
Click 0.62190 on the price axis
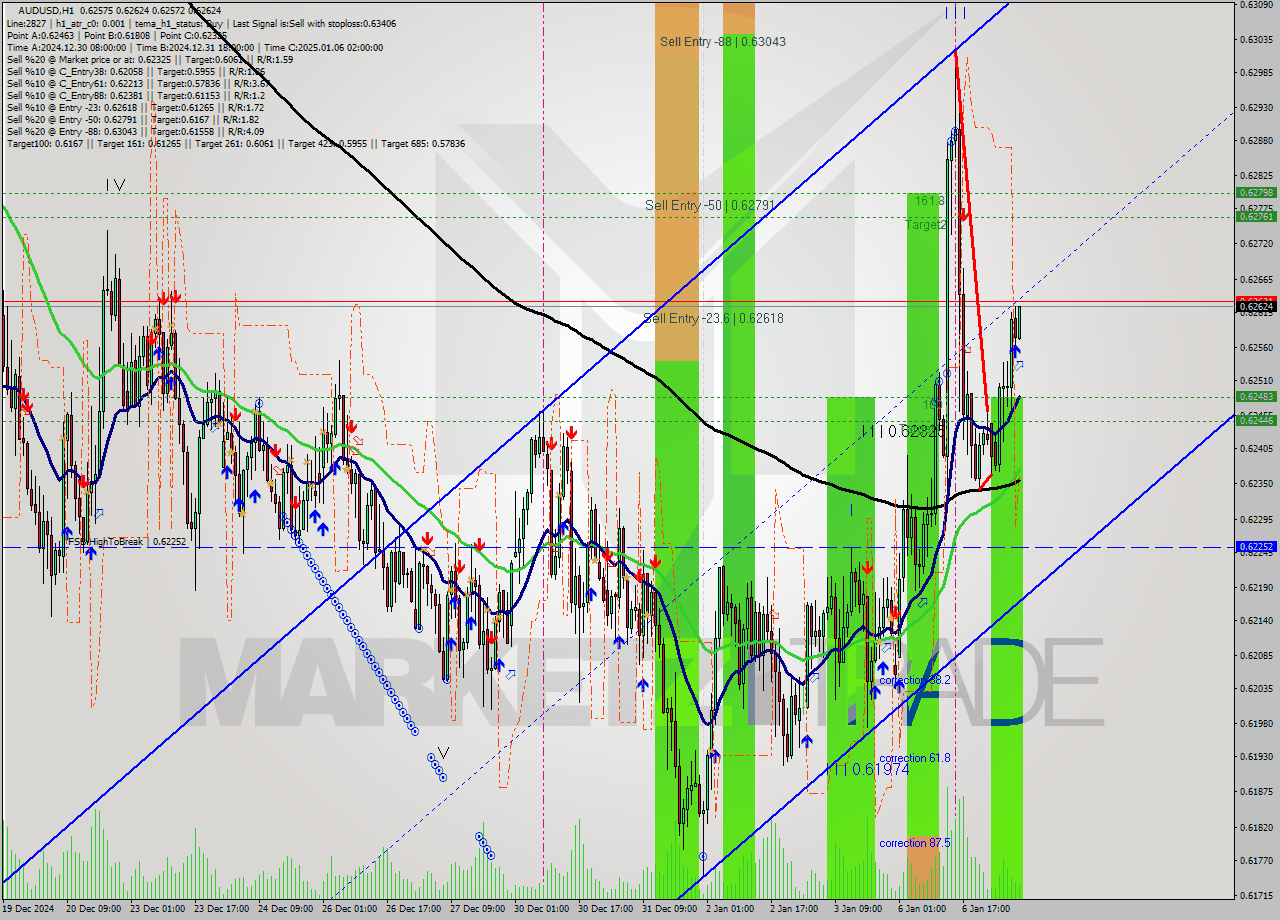[1256, 587]
